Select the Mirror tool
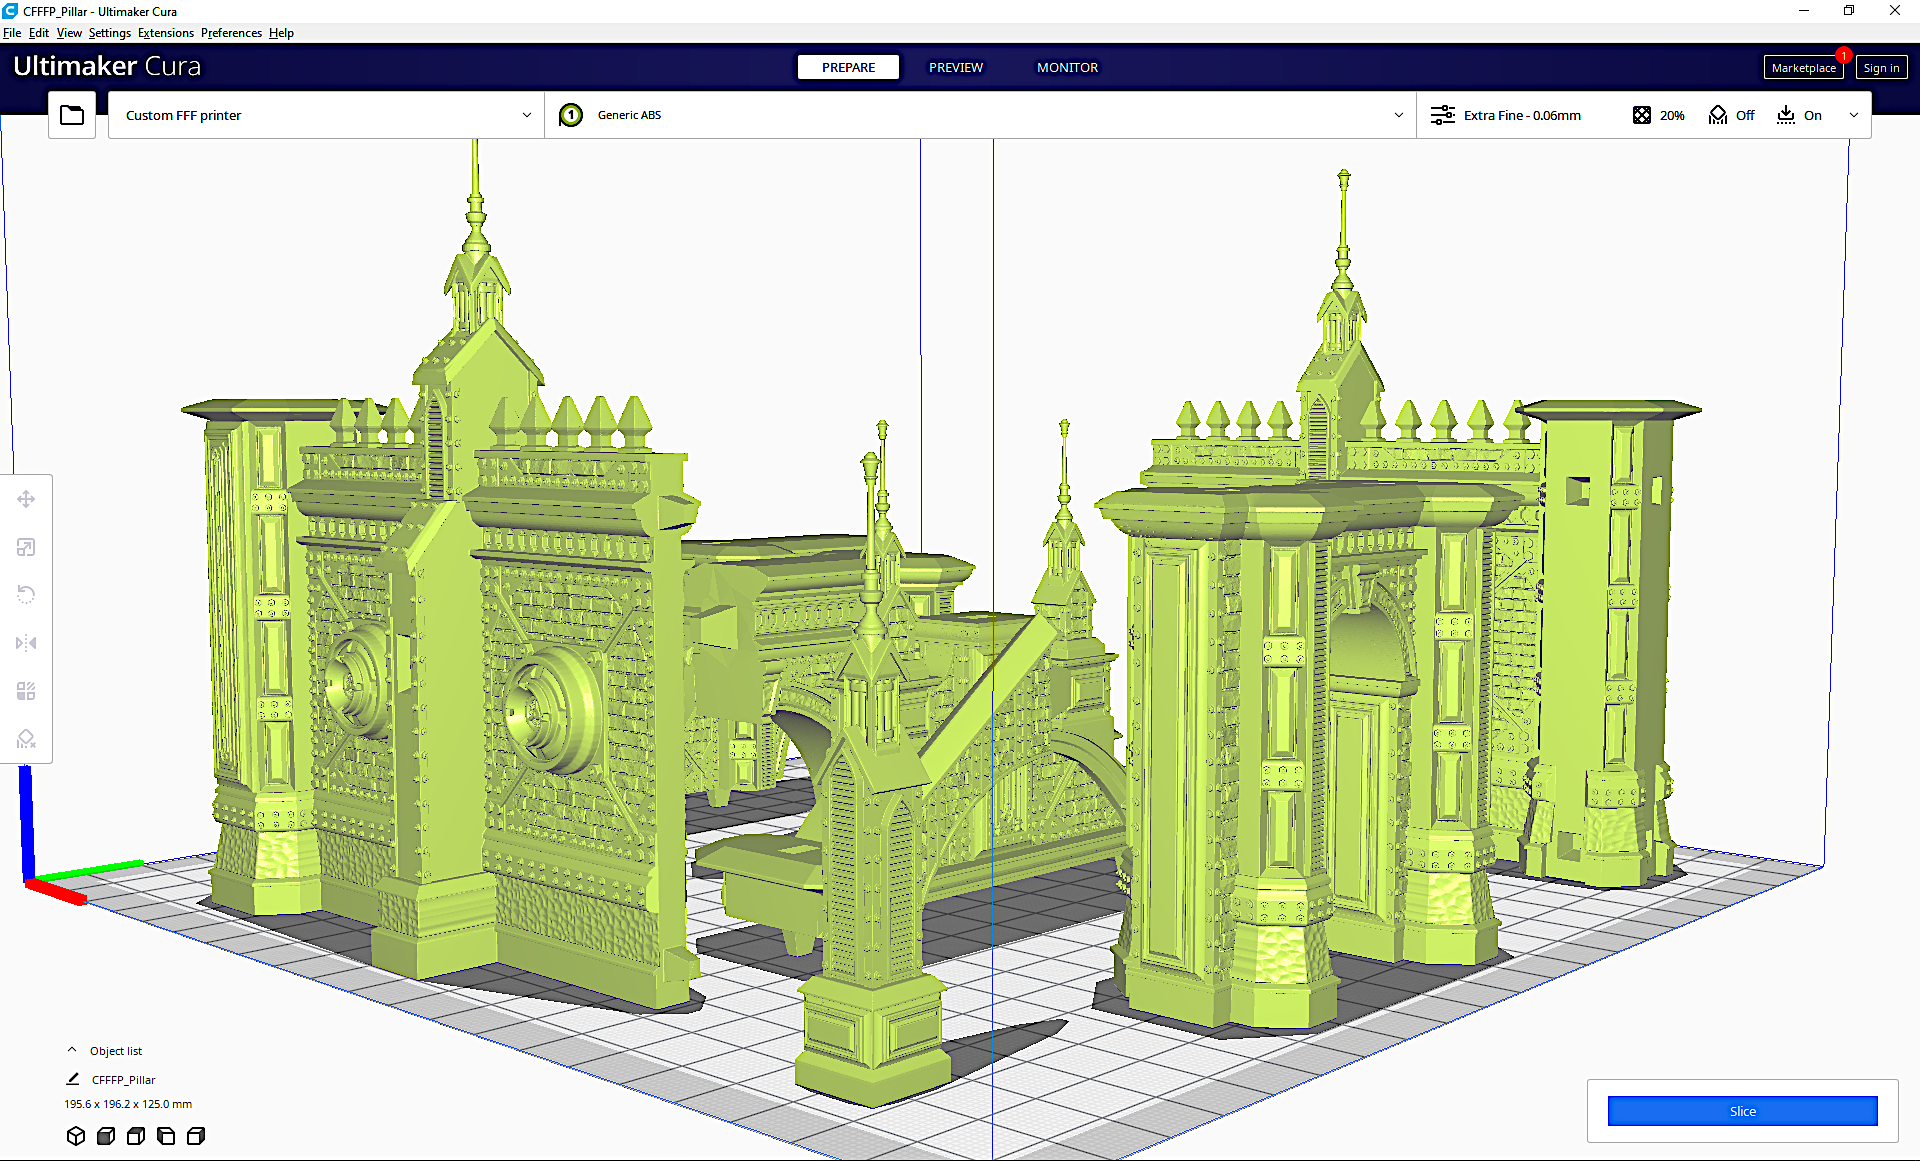Screen dimensions: 1920x1161 26,643
